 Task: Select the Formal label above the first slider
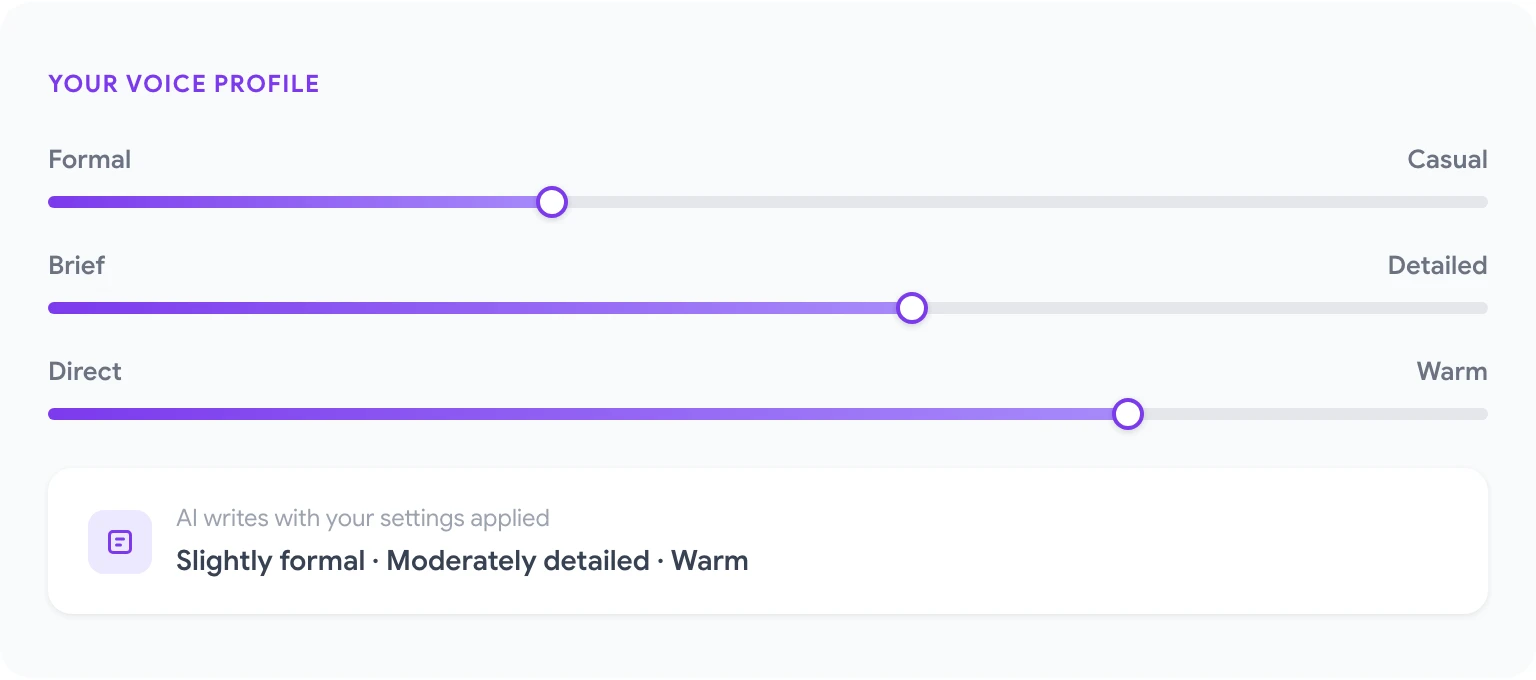click(x=89, y=159)
